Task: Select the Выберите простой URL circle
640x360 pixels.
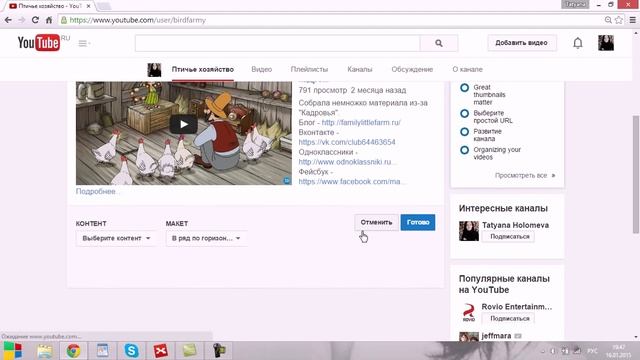Action: [464, 113]
